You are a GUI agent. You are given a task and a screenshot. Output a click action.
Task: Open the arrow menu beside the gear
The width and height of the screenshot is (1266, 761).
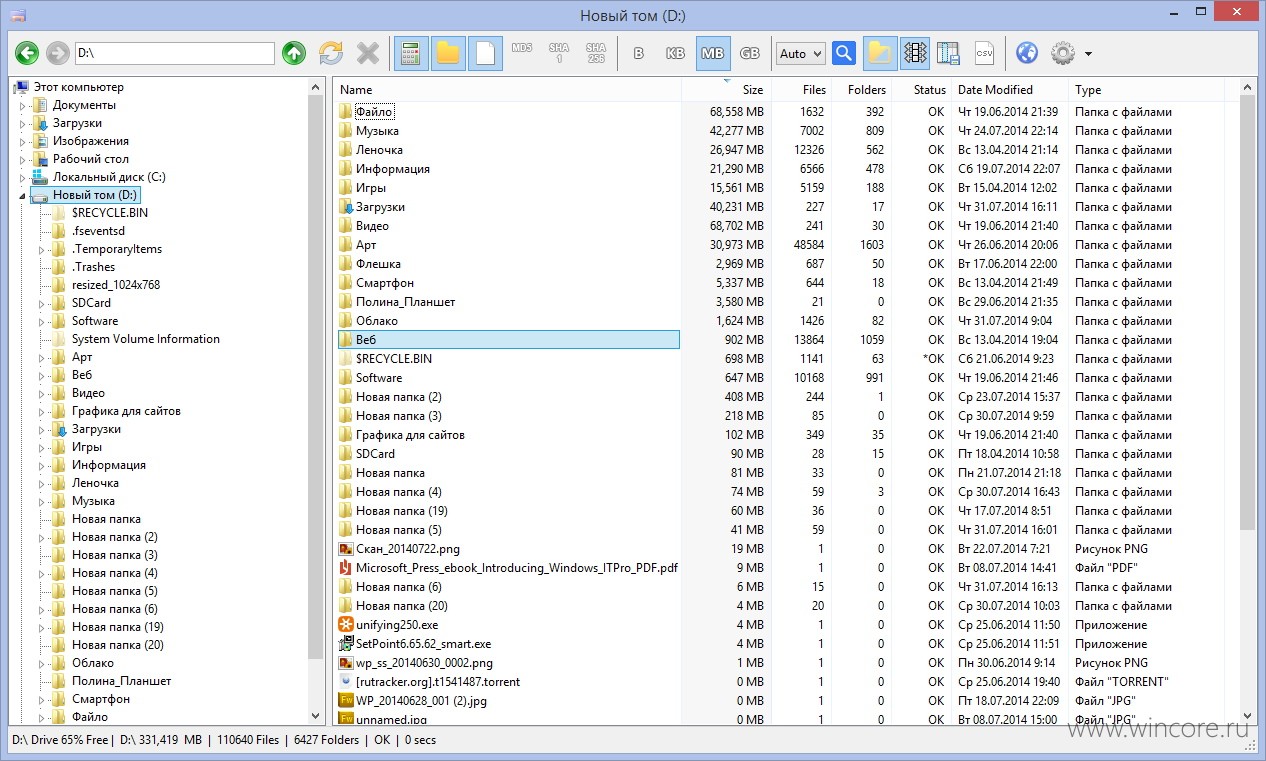pyautogui.click(x=1088, y=54)
